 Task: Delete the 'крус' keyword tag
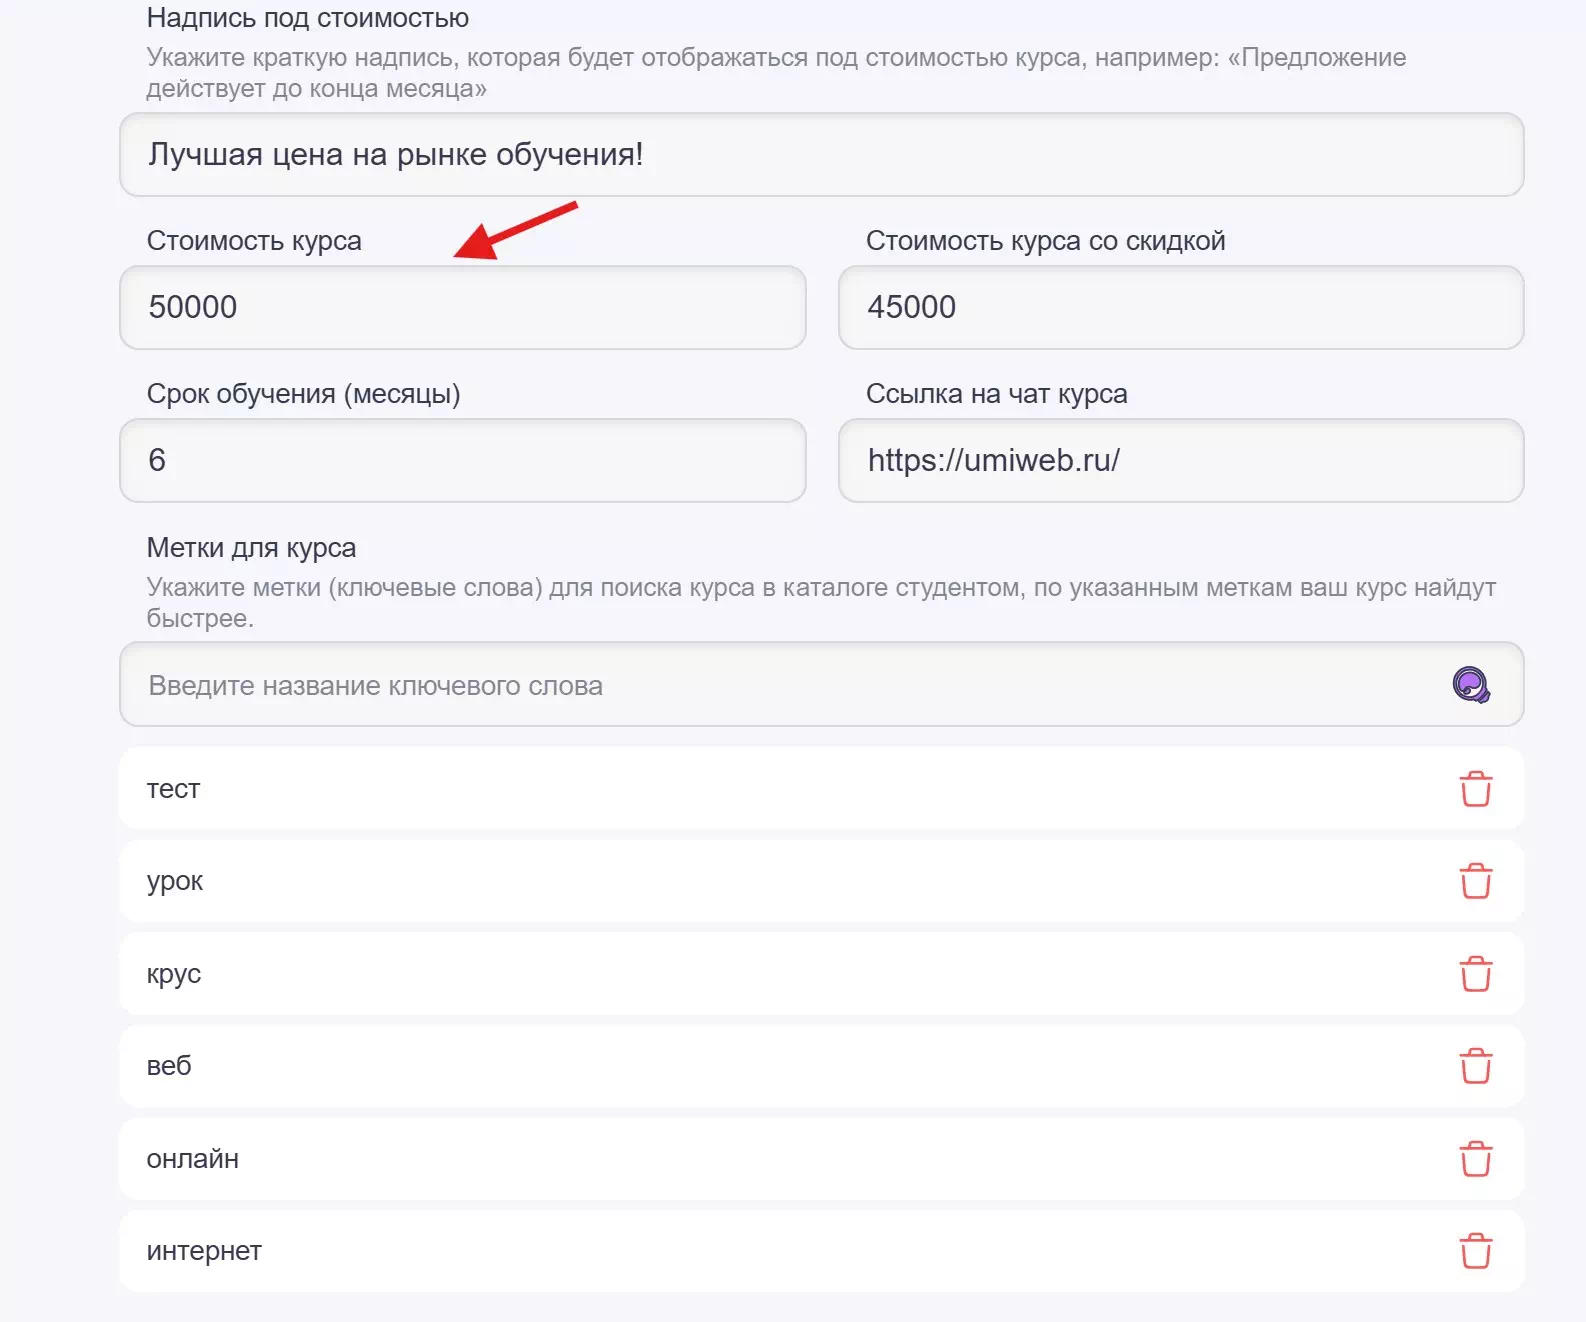[1475, 974]
